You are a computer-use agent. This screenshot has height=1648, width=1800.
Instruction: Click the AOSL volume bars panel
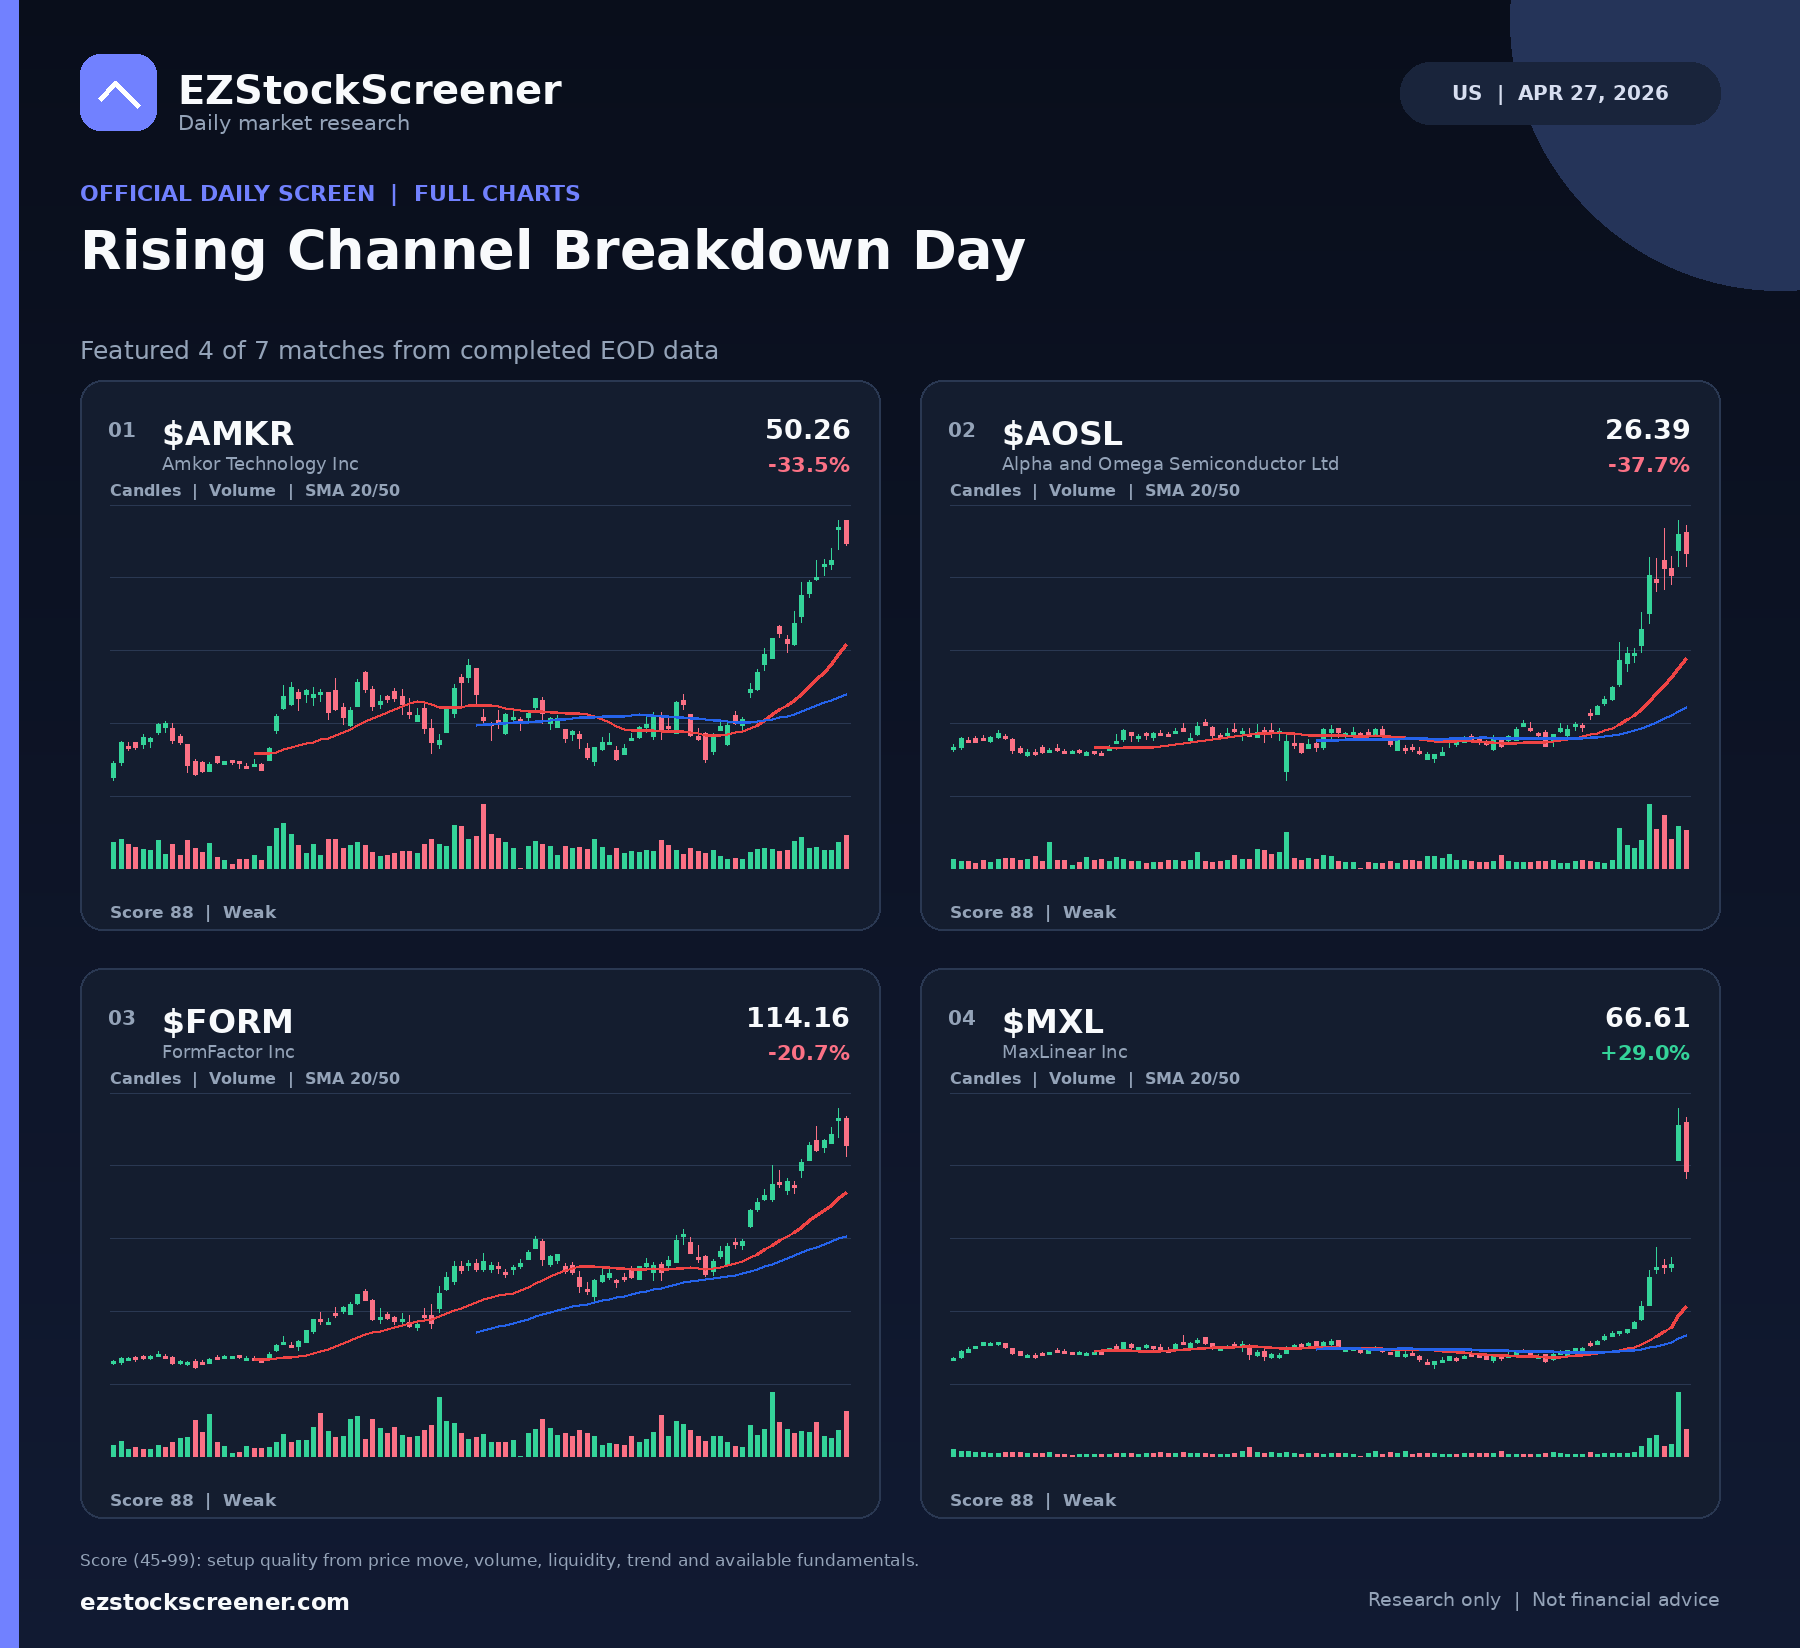coord(1320,836)
